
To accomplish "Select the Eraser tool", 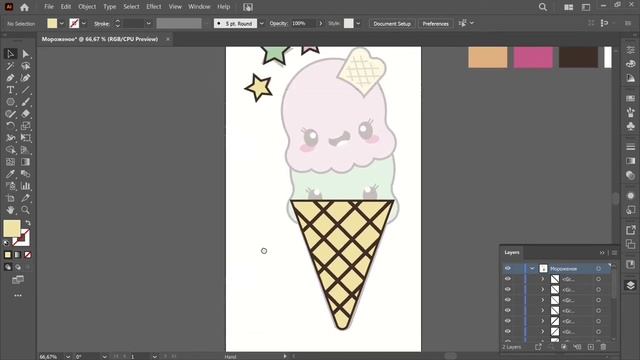I will [26, 114].
